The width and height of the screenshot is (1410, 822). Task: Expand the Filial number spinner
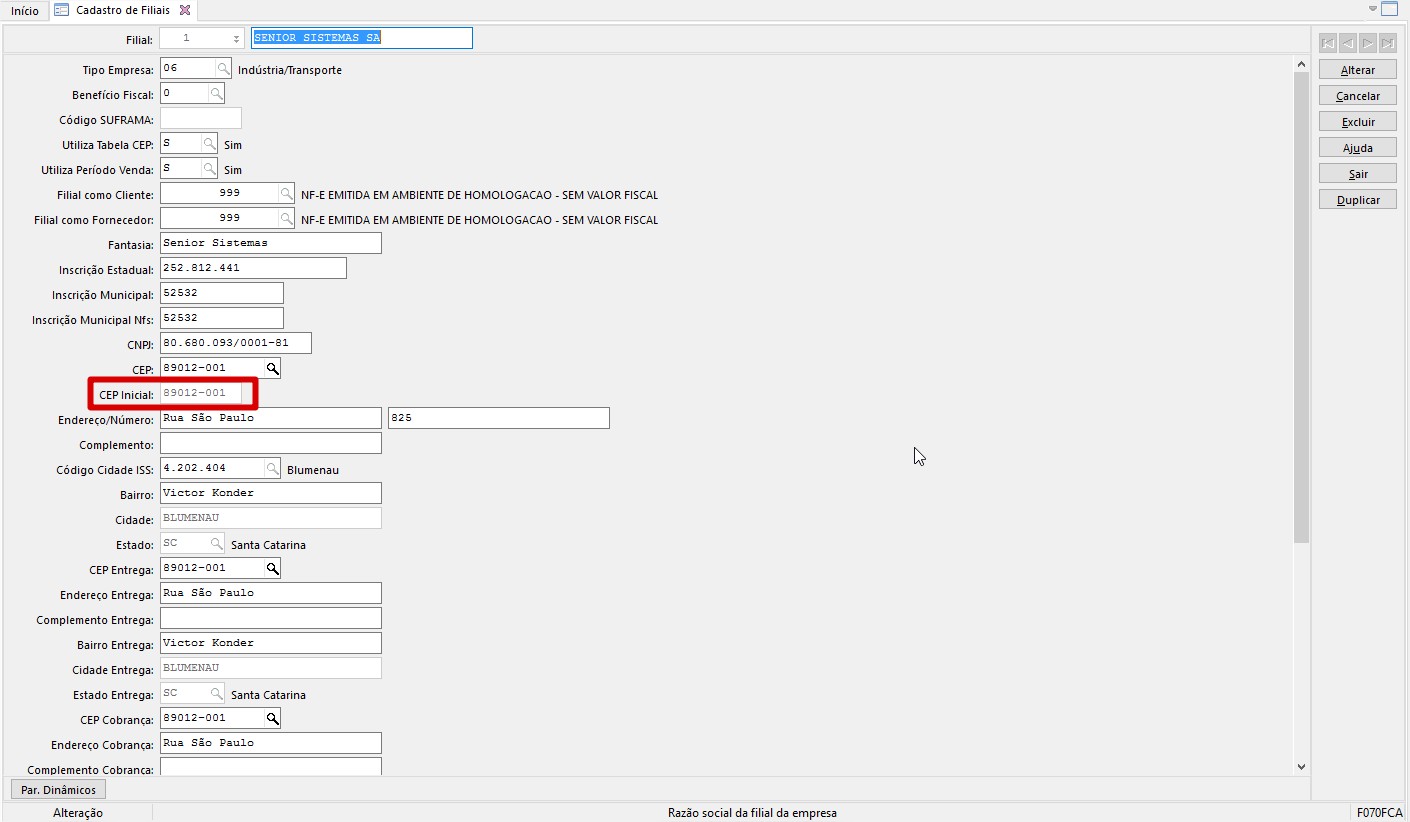click(x=236, y=39)
